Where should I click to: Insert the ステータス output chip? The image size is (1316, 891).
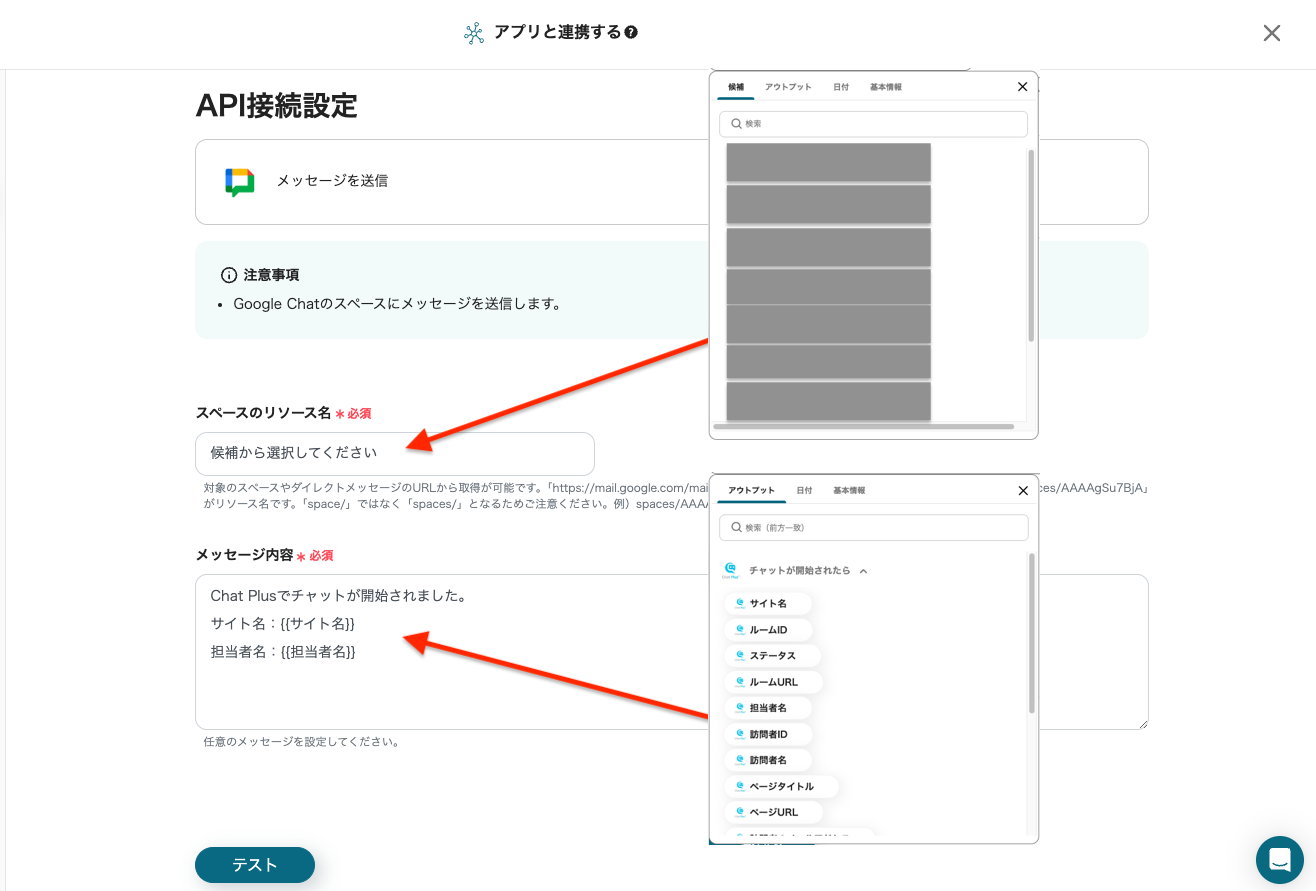[x=772, y=656]
